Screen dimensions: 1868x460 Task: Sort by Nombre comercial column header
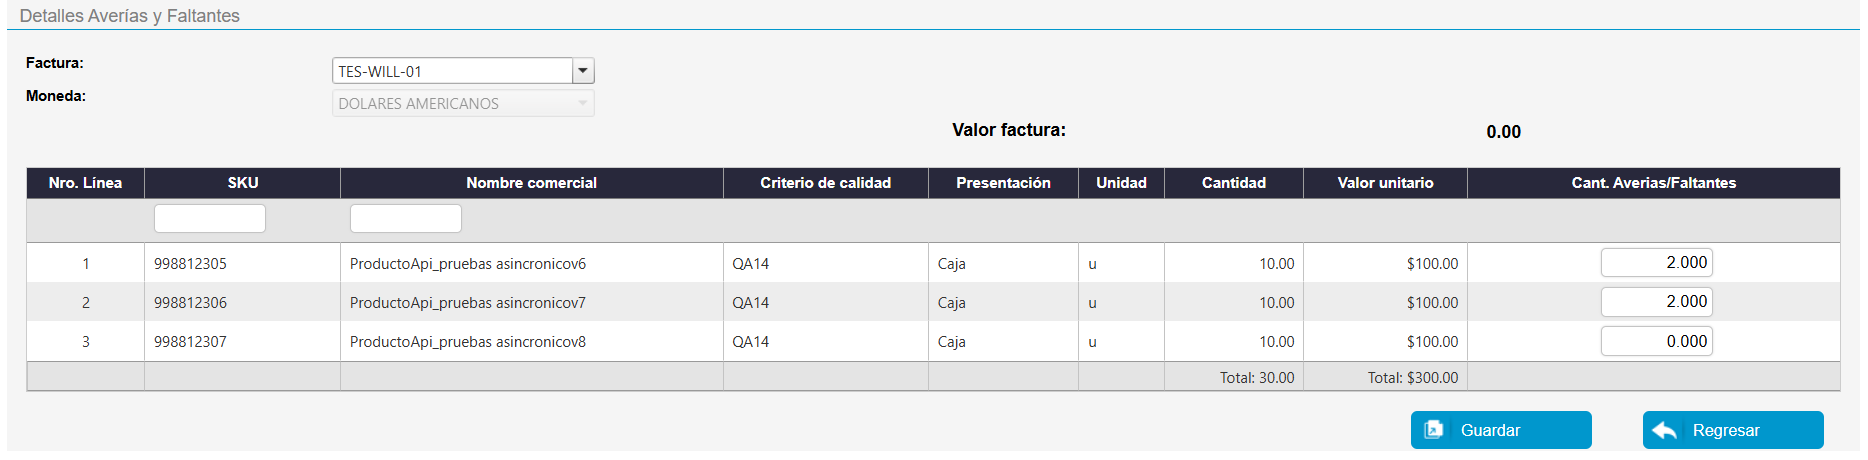pyautogui.click(x=531, y=183)
